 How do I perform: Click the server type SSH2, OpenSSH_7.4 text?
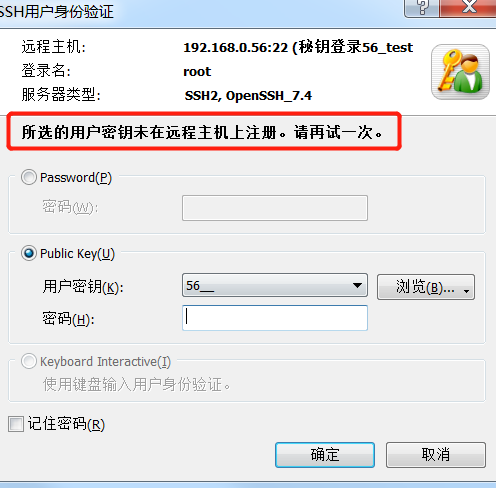coord(248,96)
